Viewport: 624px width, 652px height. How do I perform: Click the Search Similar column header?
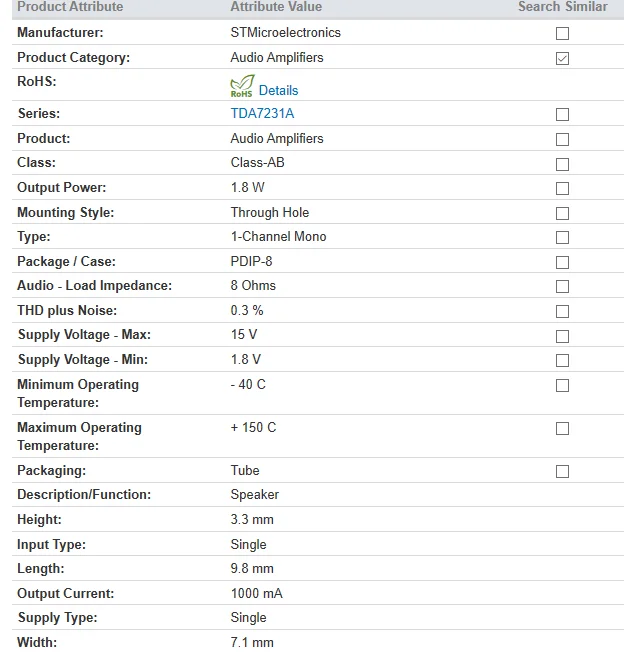(562, 7)
